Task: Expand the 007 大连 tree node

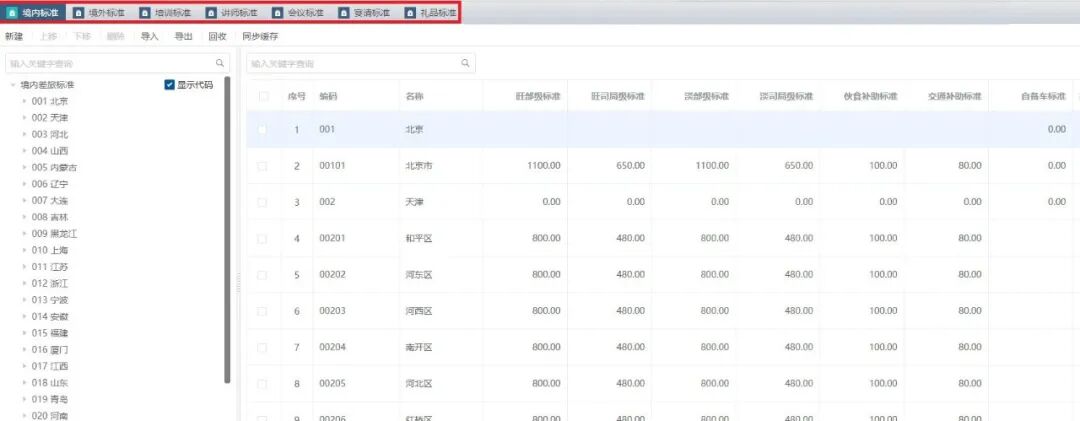Action: pos(25,201)
